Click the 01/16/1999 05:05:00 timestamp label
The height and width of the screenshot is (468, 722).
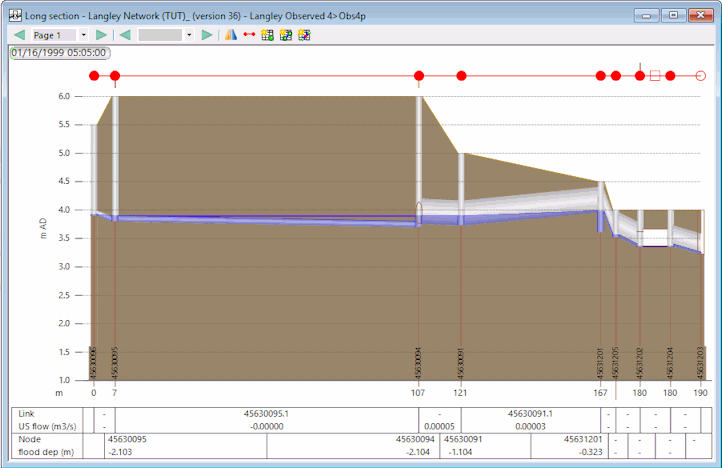click(59, 53)
